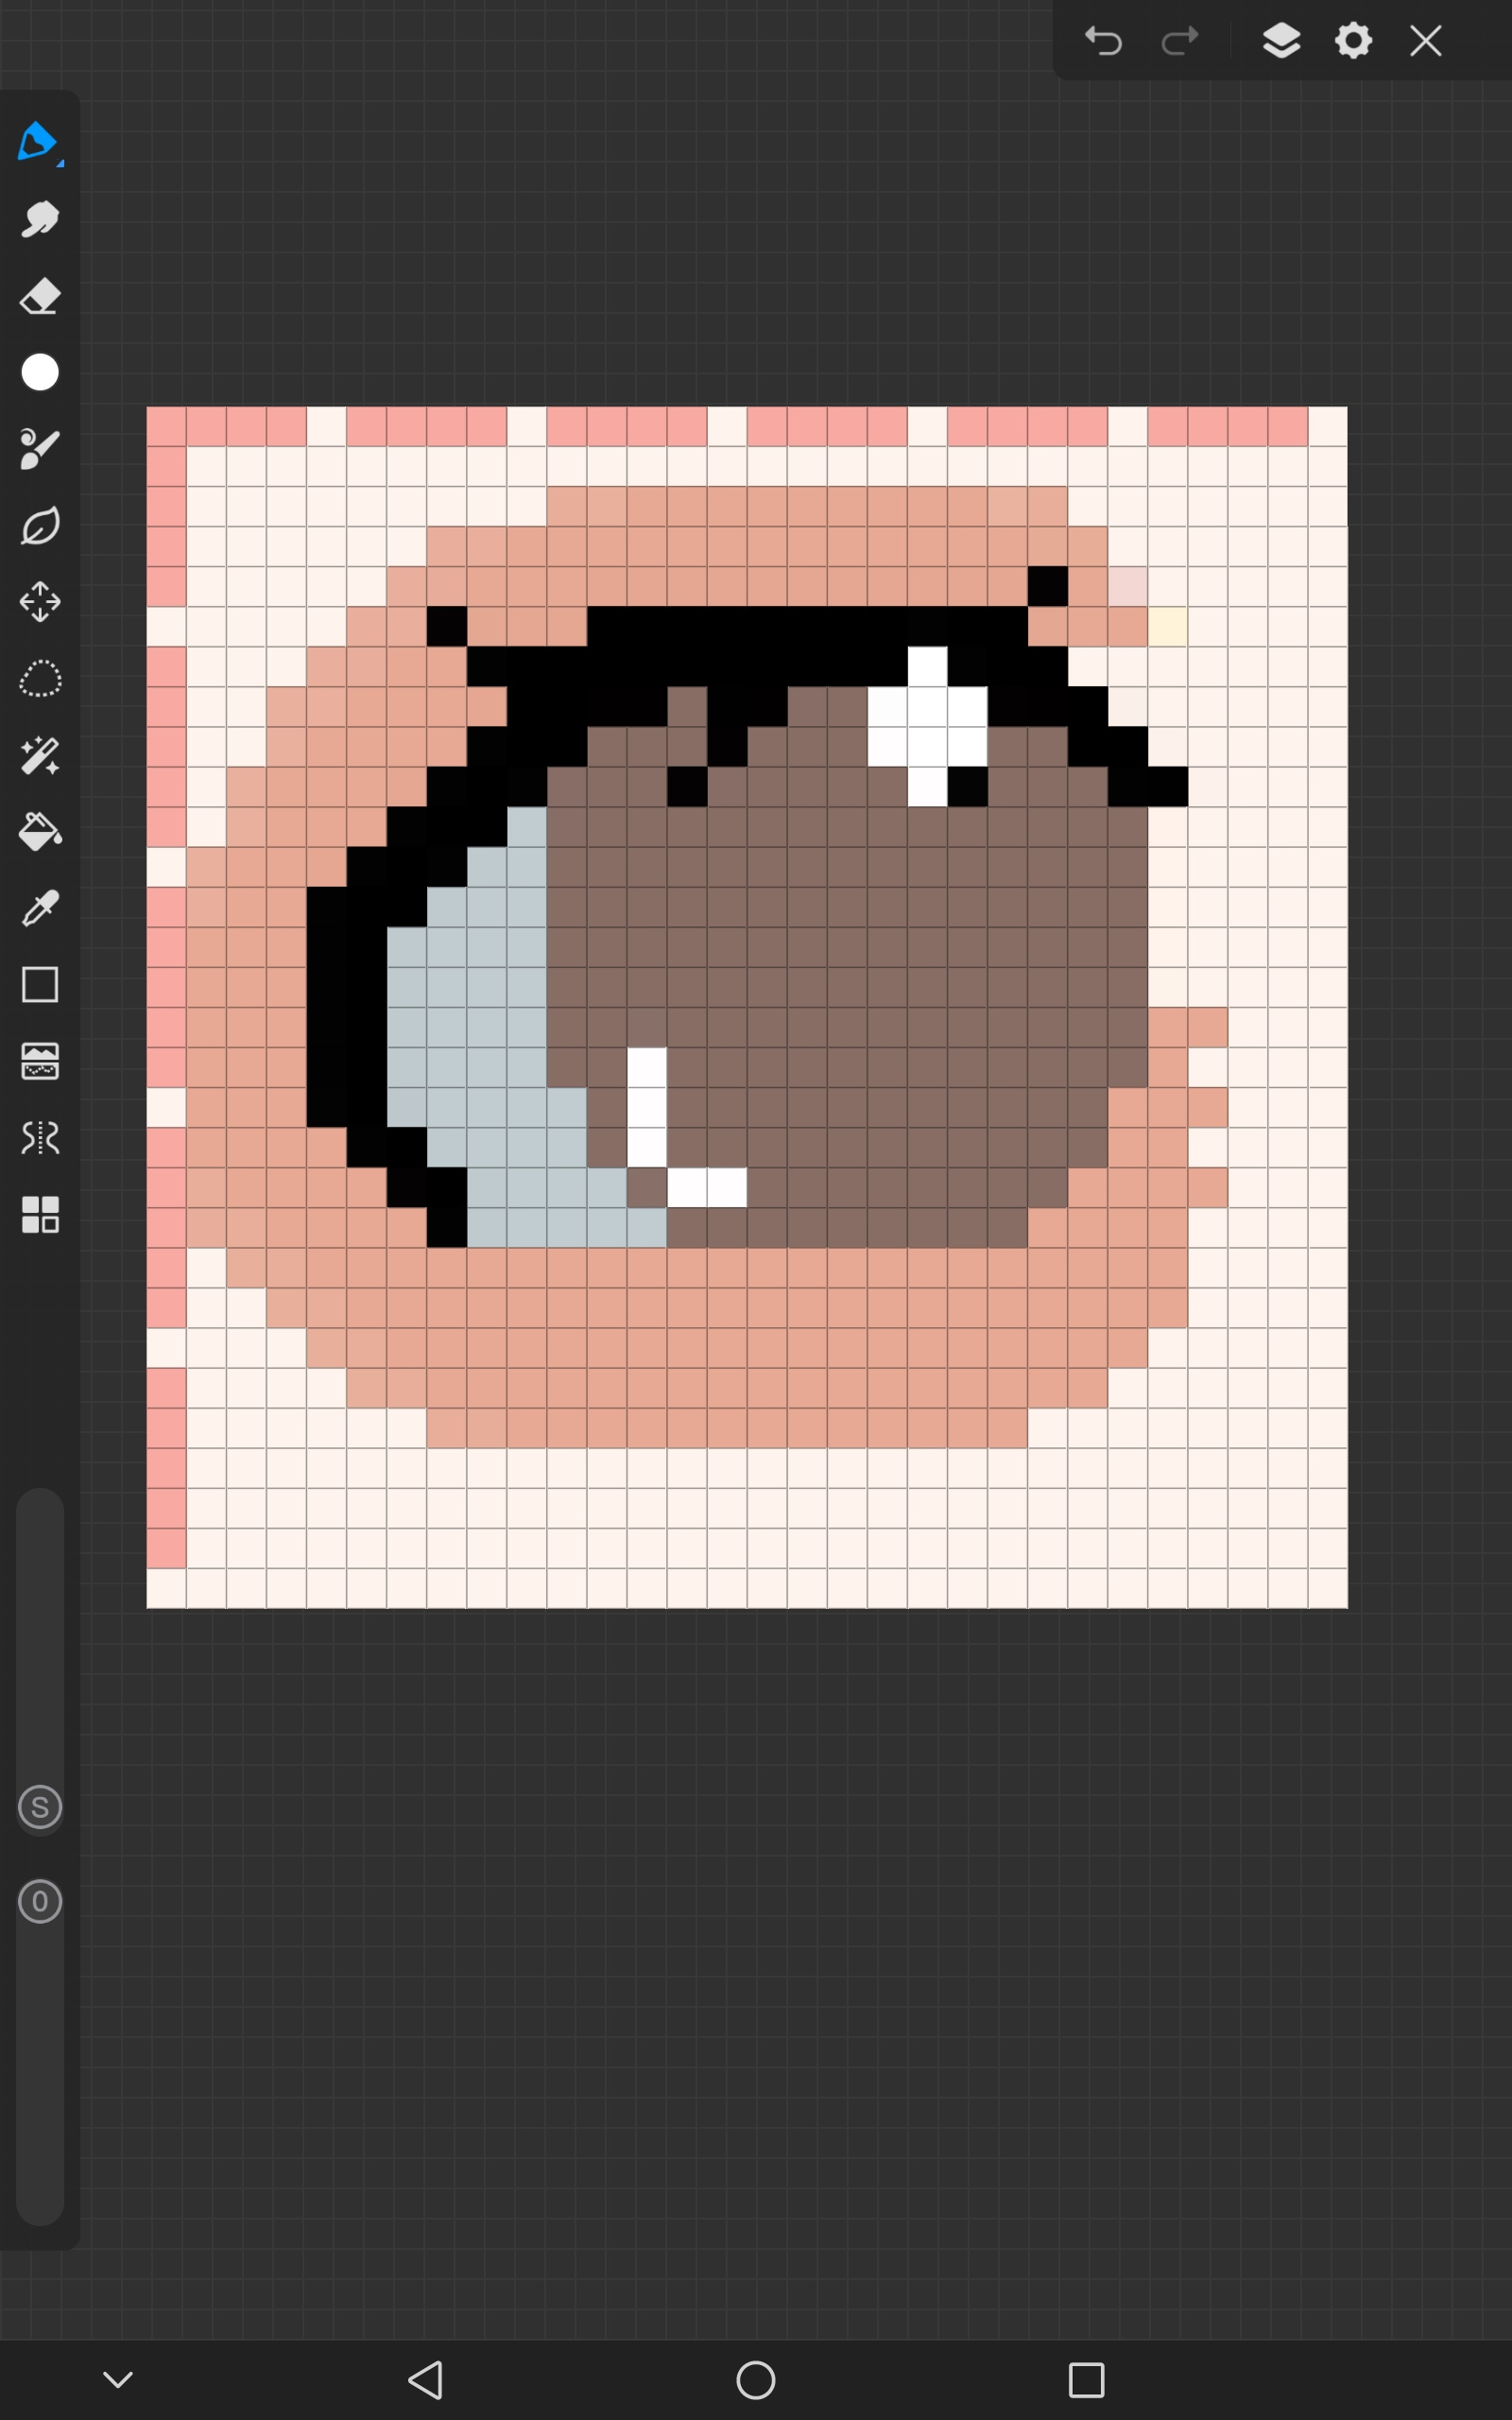The image size is (1512, 2420).
Task: Open the gradient pattern tool
Action: [x=40, y=1062]
